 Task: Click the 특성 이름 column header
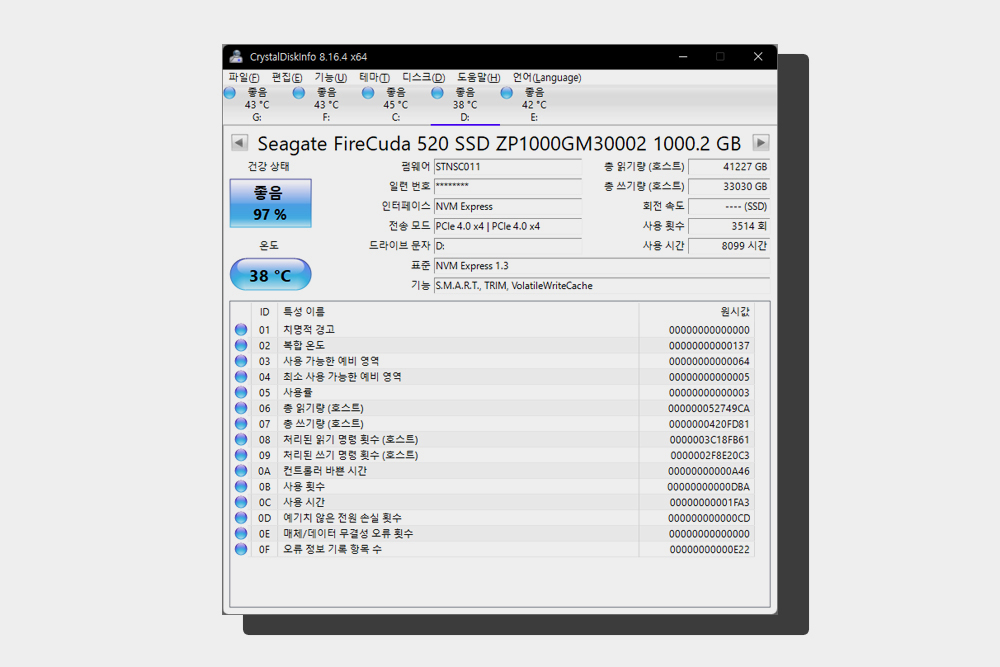[x=458, y=312]
